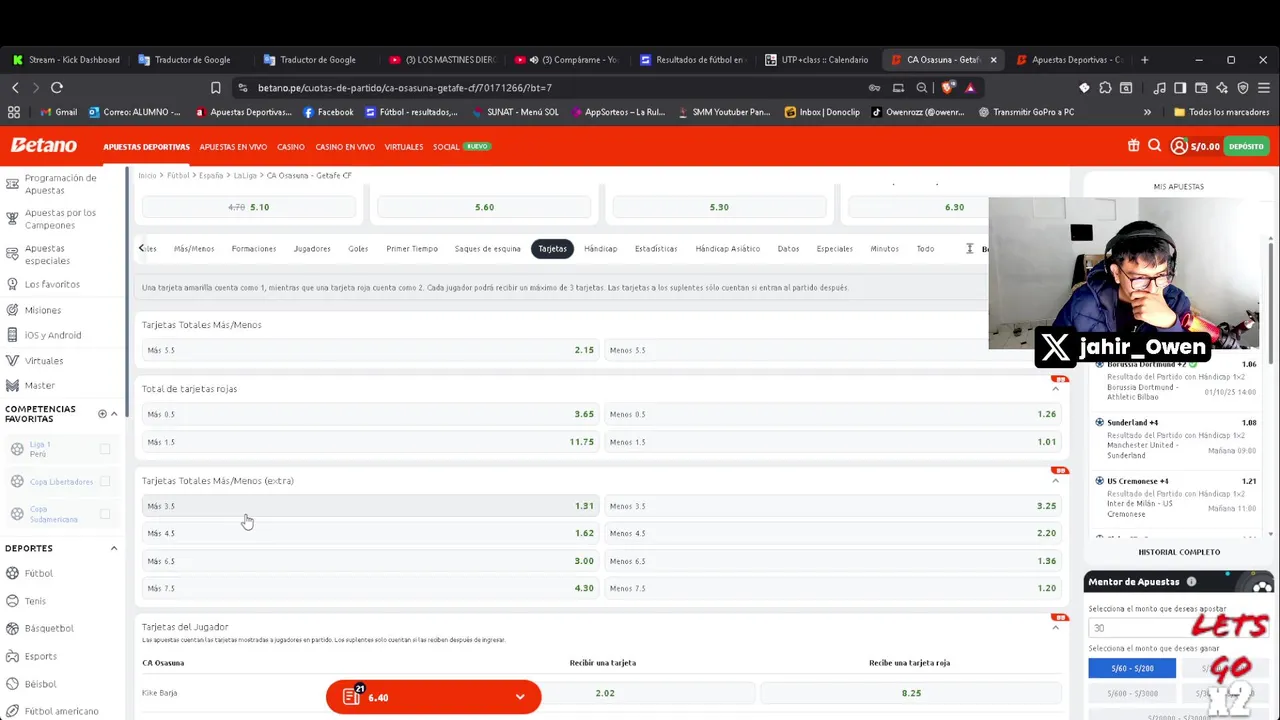
Task: Expand the bet slip chevron
Action: [520, 697]
